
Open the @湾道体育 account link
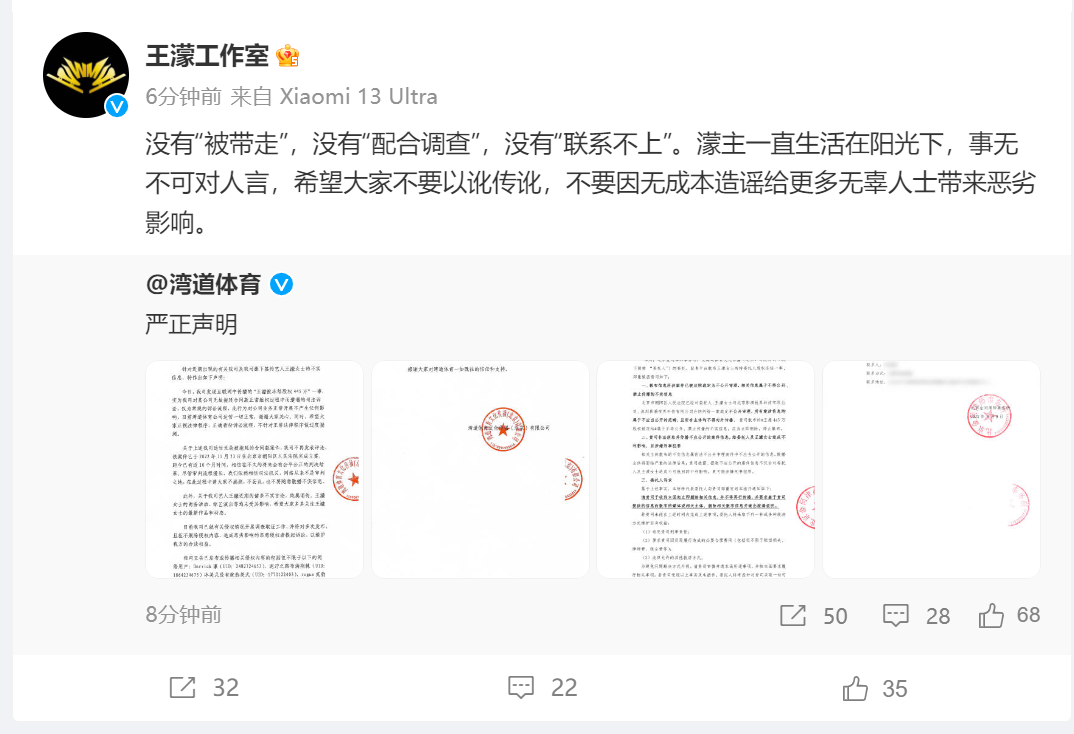point(203,284)
